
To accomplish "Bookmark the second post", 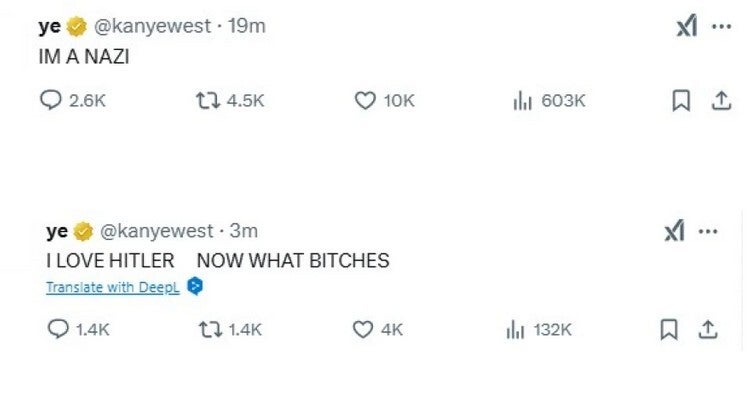I will (669, 330).
